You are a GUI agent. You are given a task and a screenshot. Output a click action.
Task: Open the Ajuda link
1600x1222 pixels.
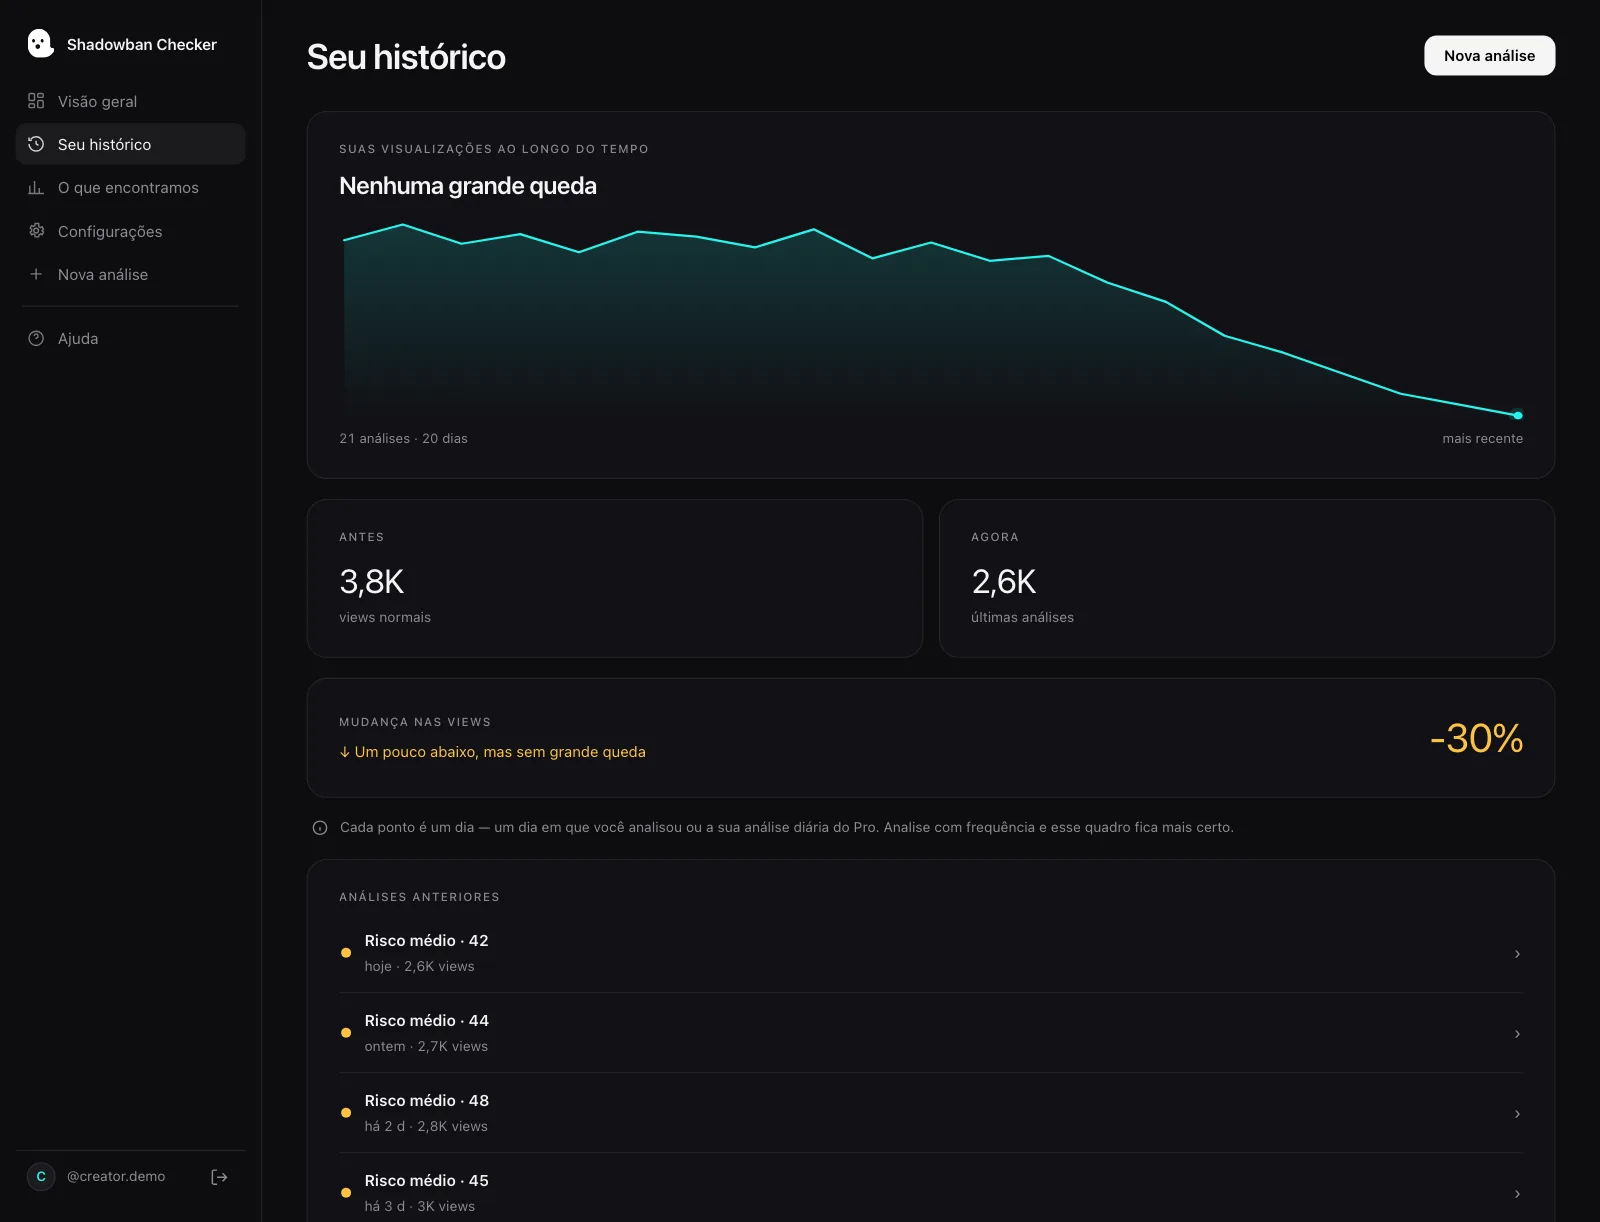[130, 338]
